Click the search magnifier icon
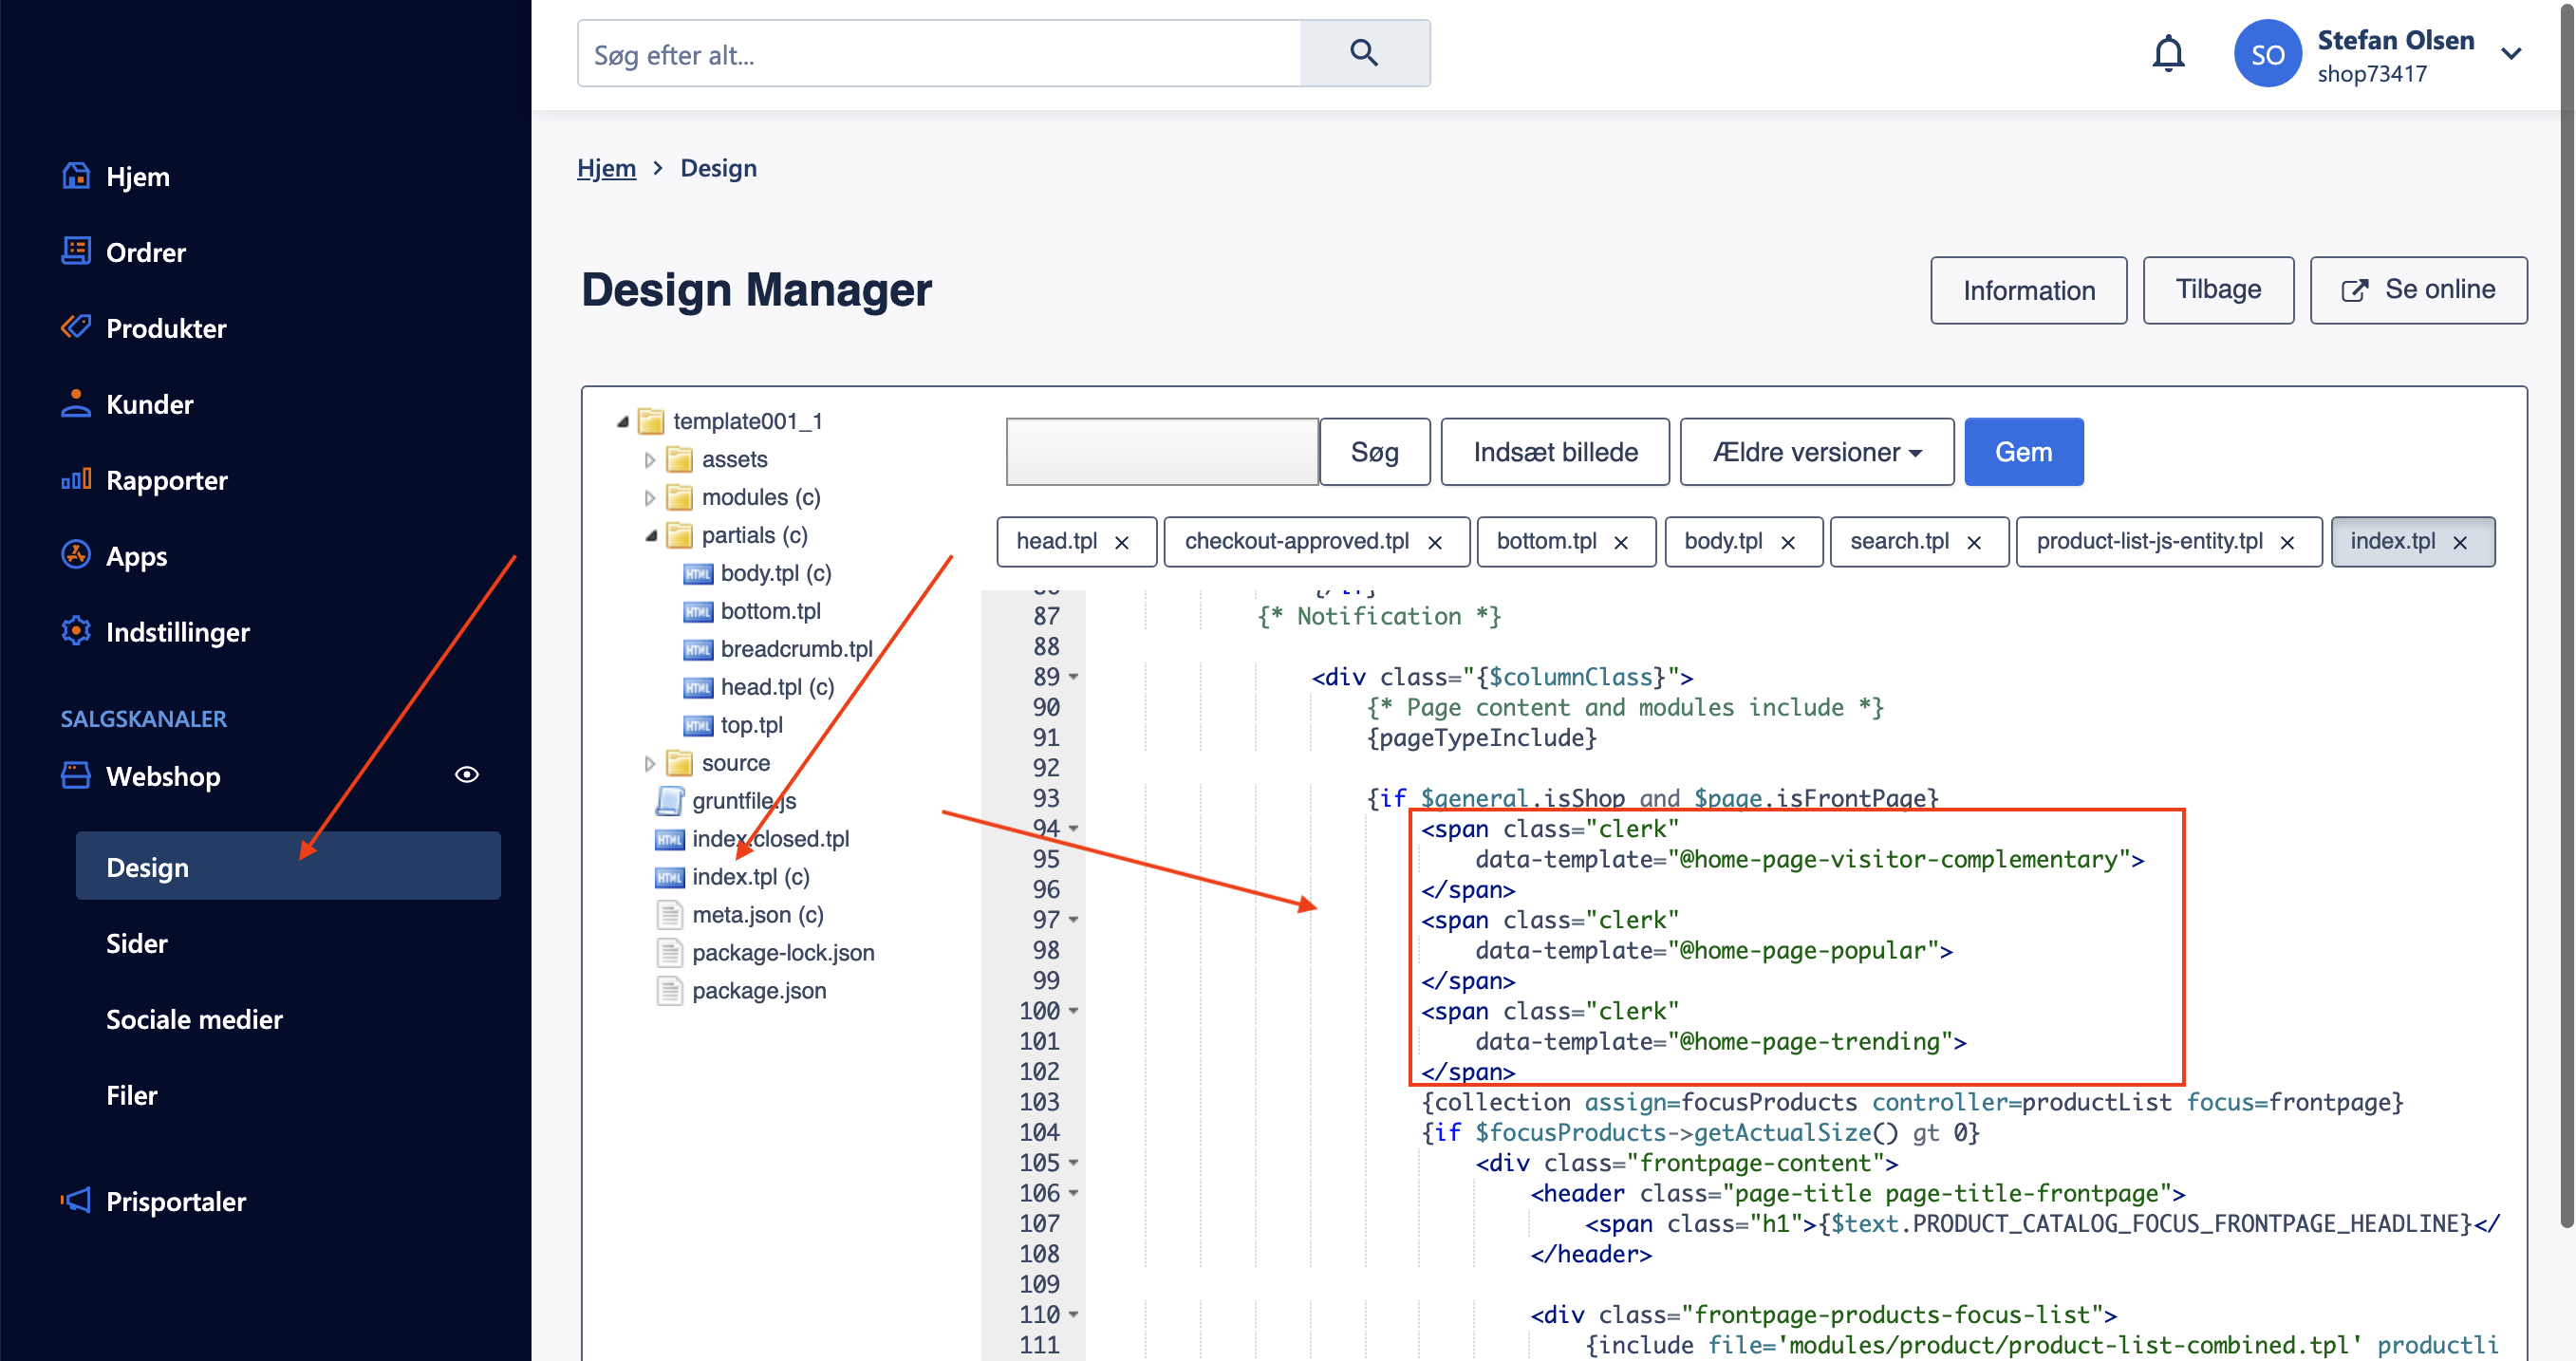This screenshot has height=1361, width=2576. click(1364, 53)
